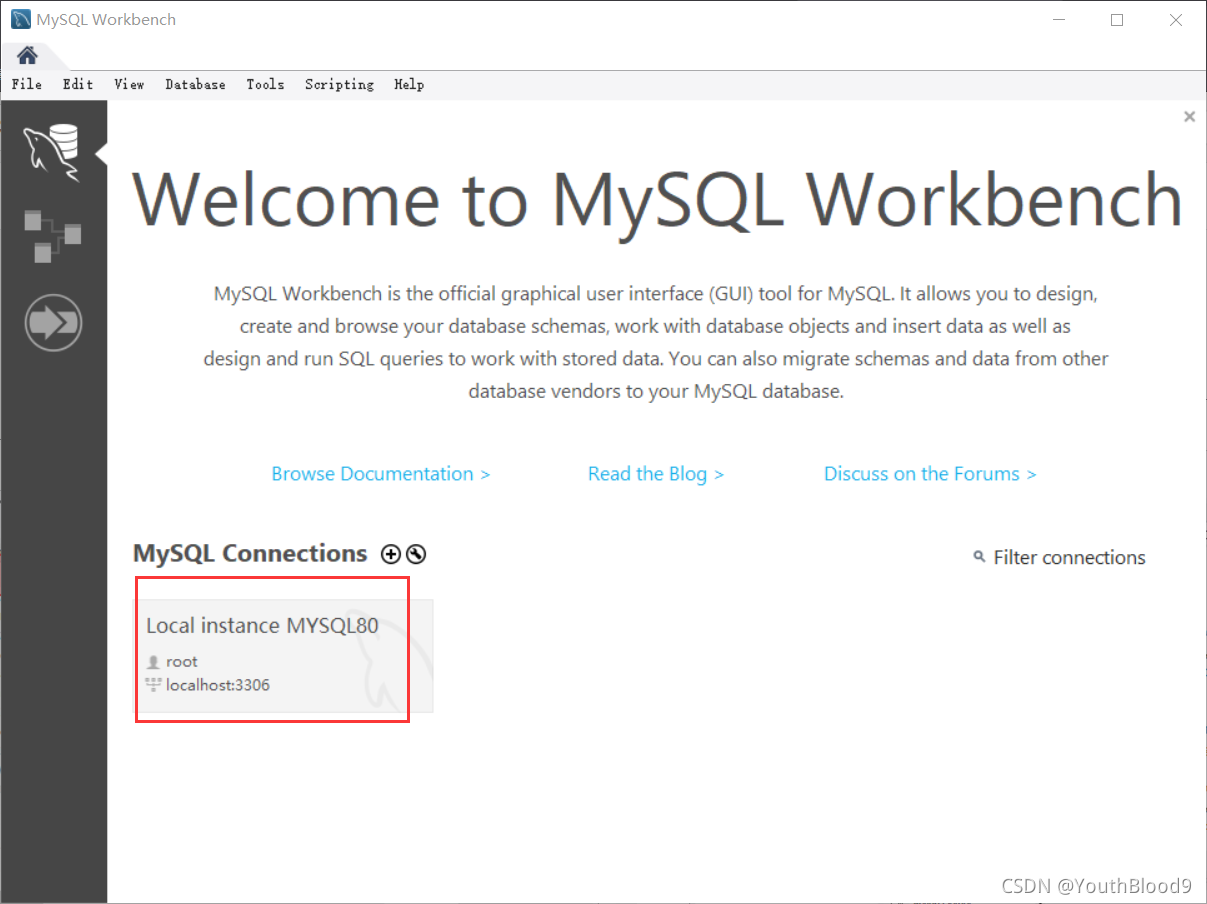Close the MySQL Workbench window
Image resolution: width=1207 pixels, height=904 pixels.
click(x=1175, y=20)
